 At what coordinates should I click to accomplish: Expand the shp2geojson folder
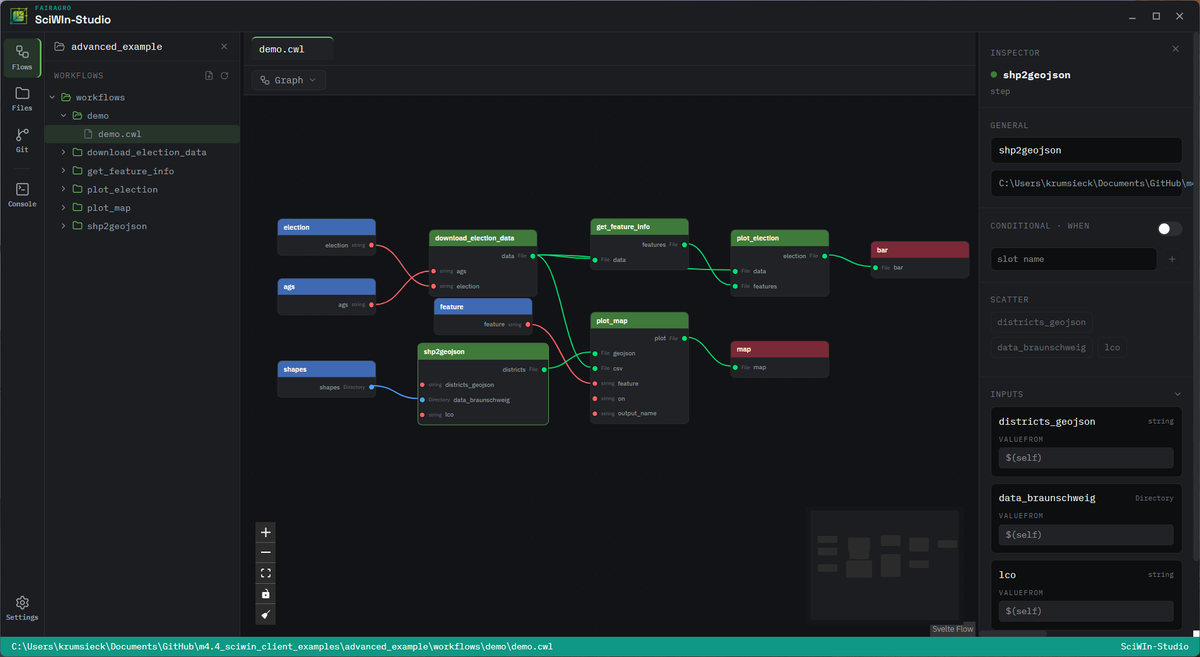tap(64, 226)
